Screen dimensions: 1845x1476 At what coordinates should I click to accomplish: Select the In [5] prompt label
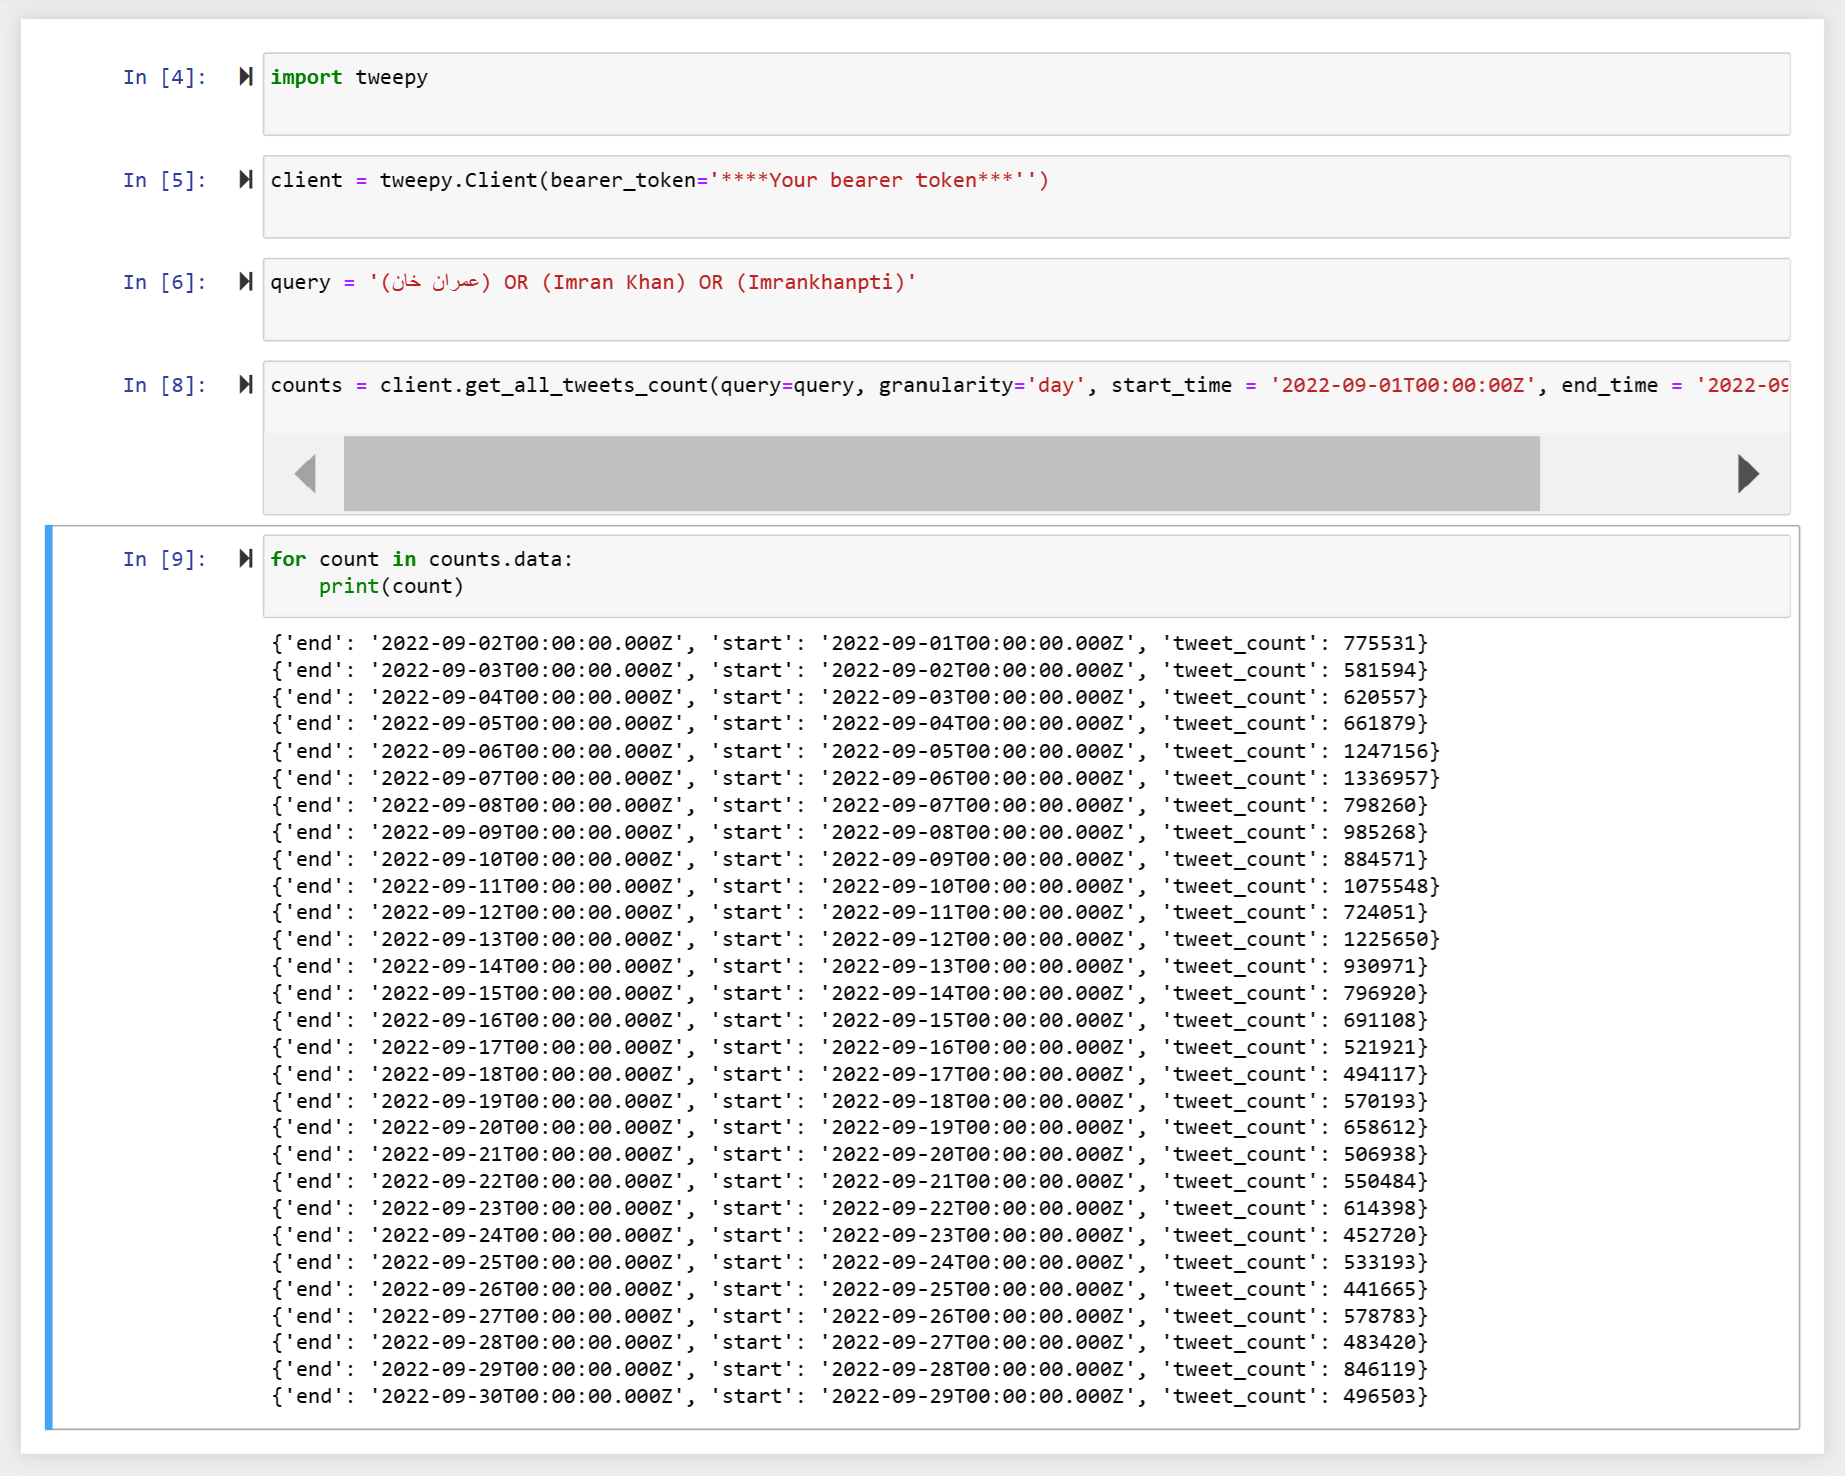pyautogui.click(x=165, y=180)
